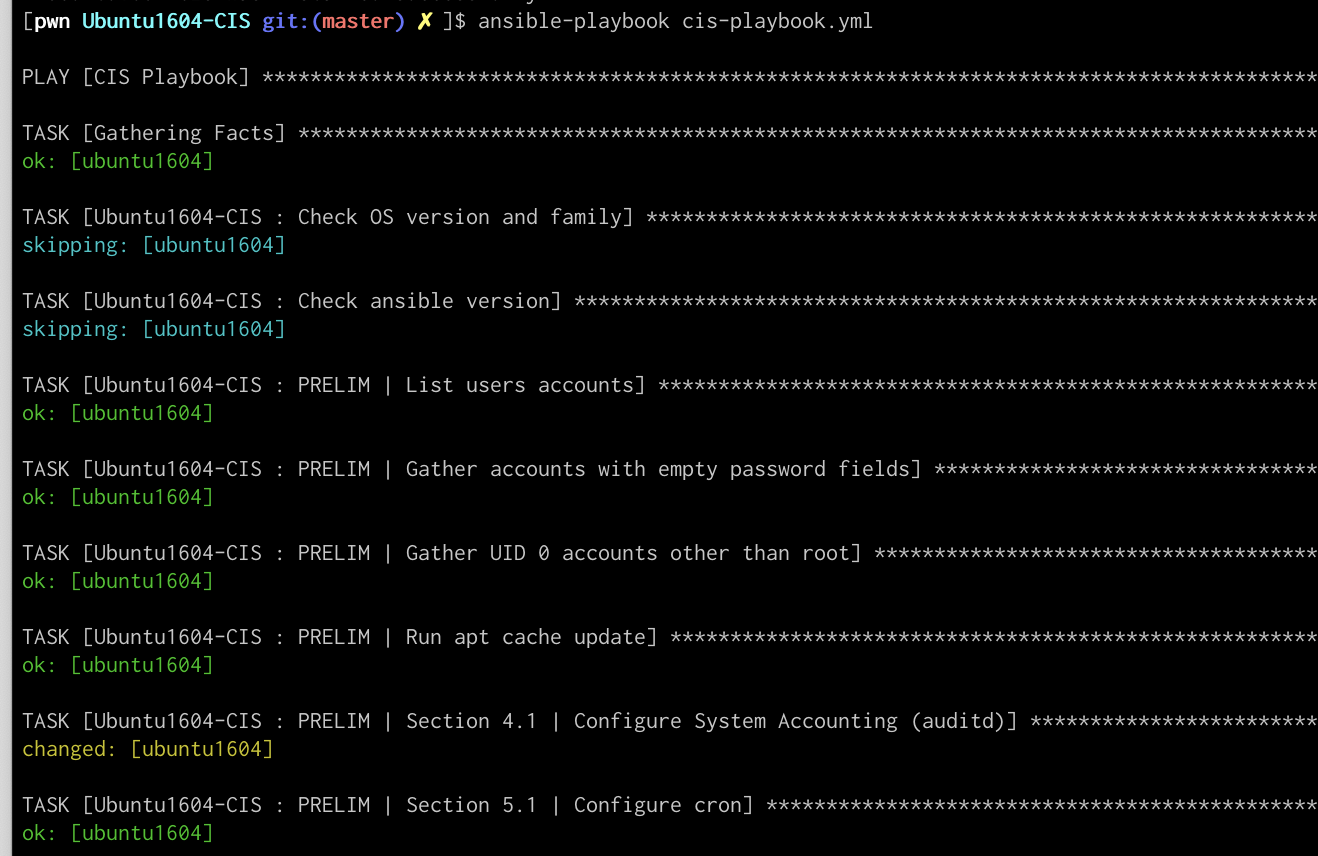
Task: Click ok result under Gathering Facts
Action: tap(117, 161)
